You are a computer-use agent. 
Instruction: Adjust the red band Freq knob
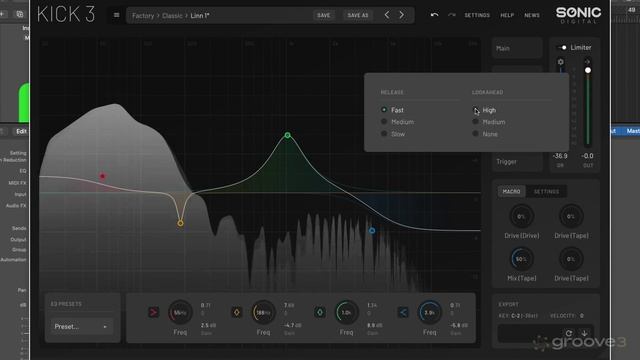[180, 313]
